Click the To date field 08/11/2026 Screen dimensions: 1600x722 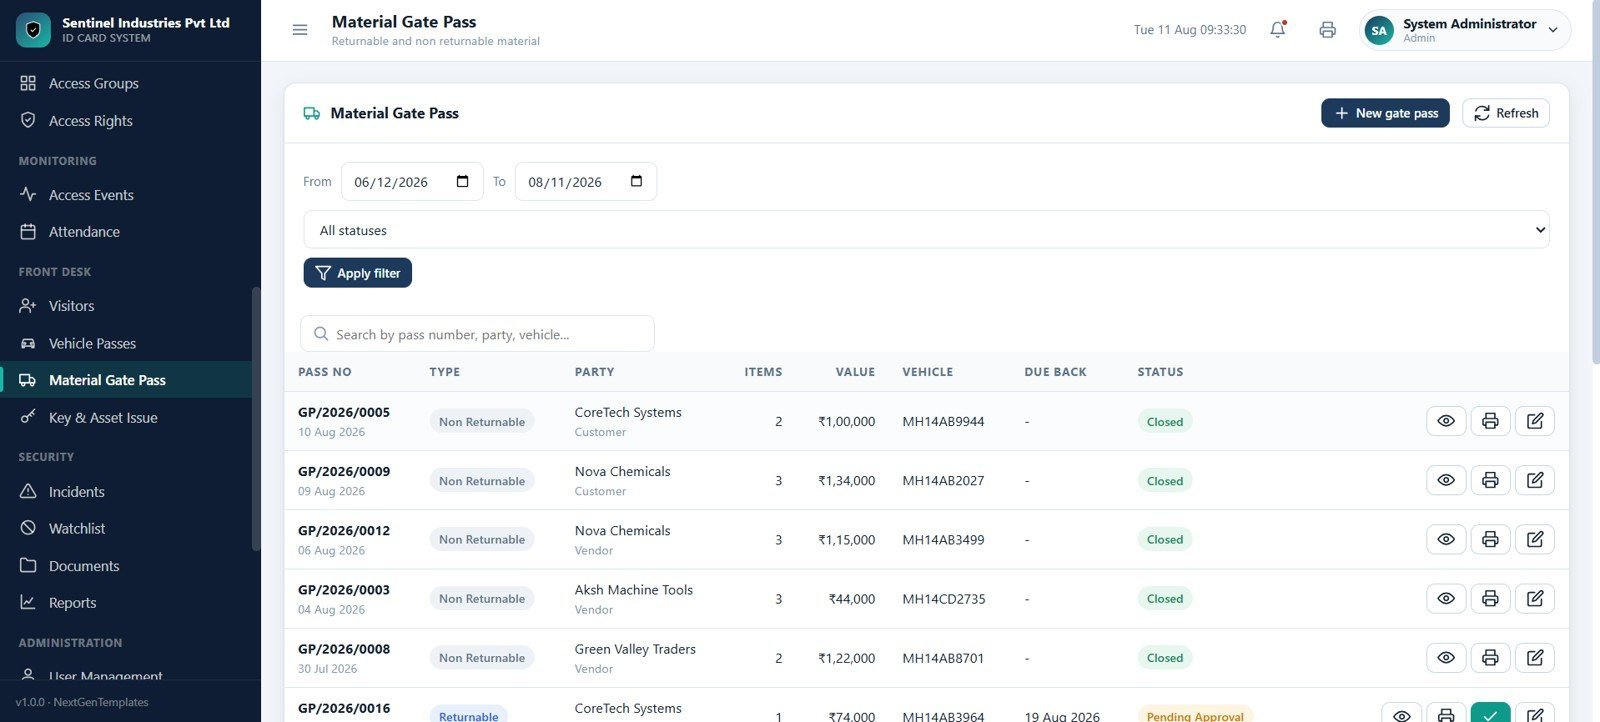[586, 182]
